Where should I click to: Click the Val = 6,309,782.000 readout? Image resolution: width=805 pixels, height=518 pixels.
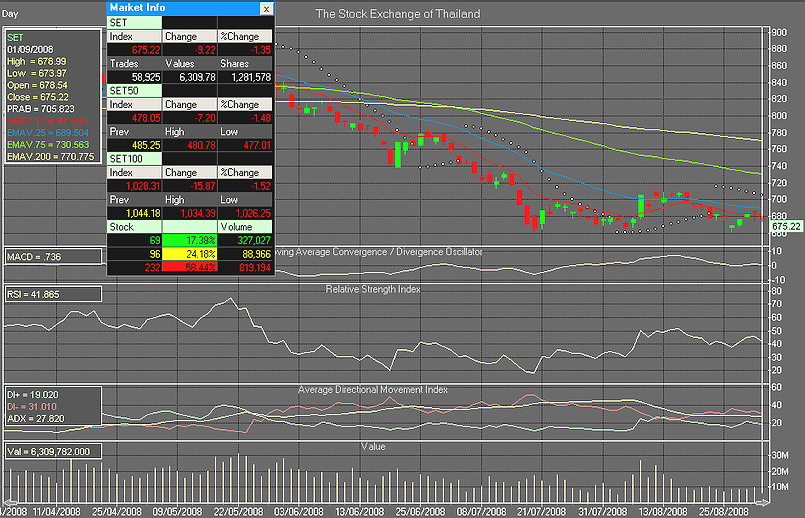[x=48, y=451]
